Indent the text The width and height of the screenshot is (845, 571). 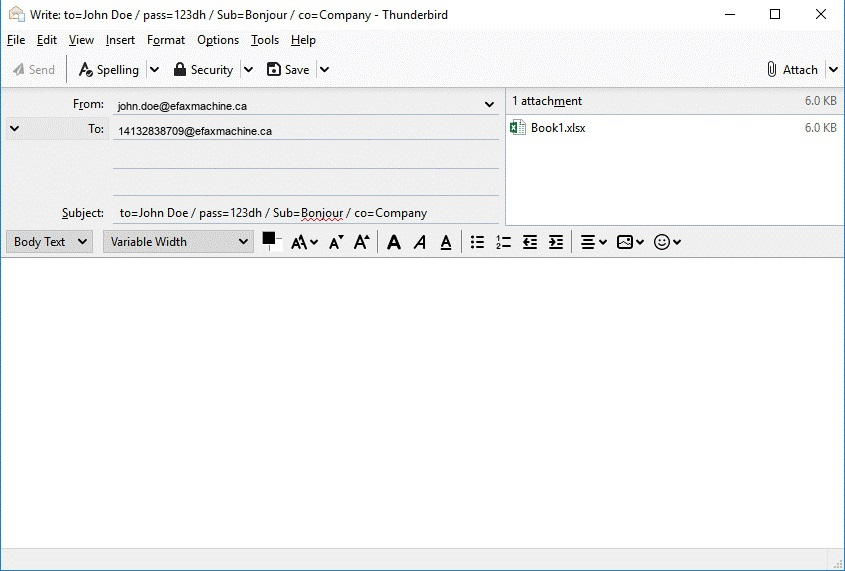coord(556,242)
